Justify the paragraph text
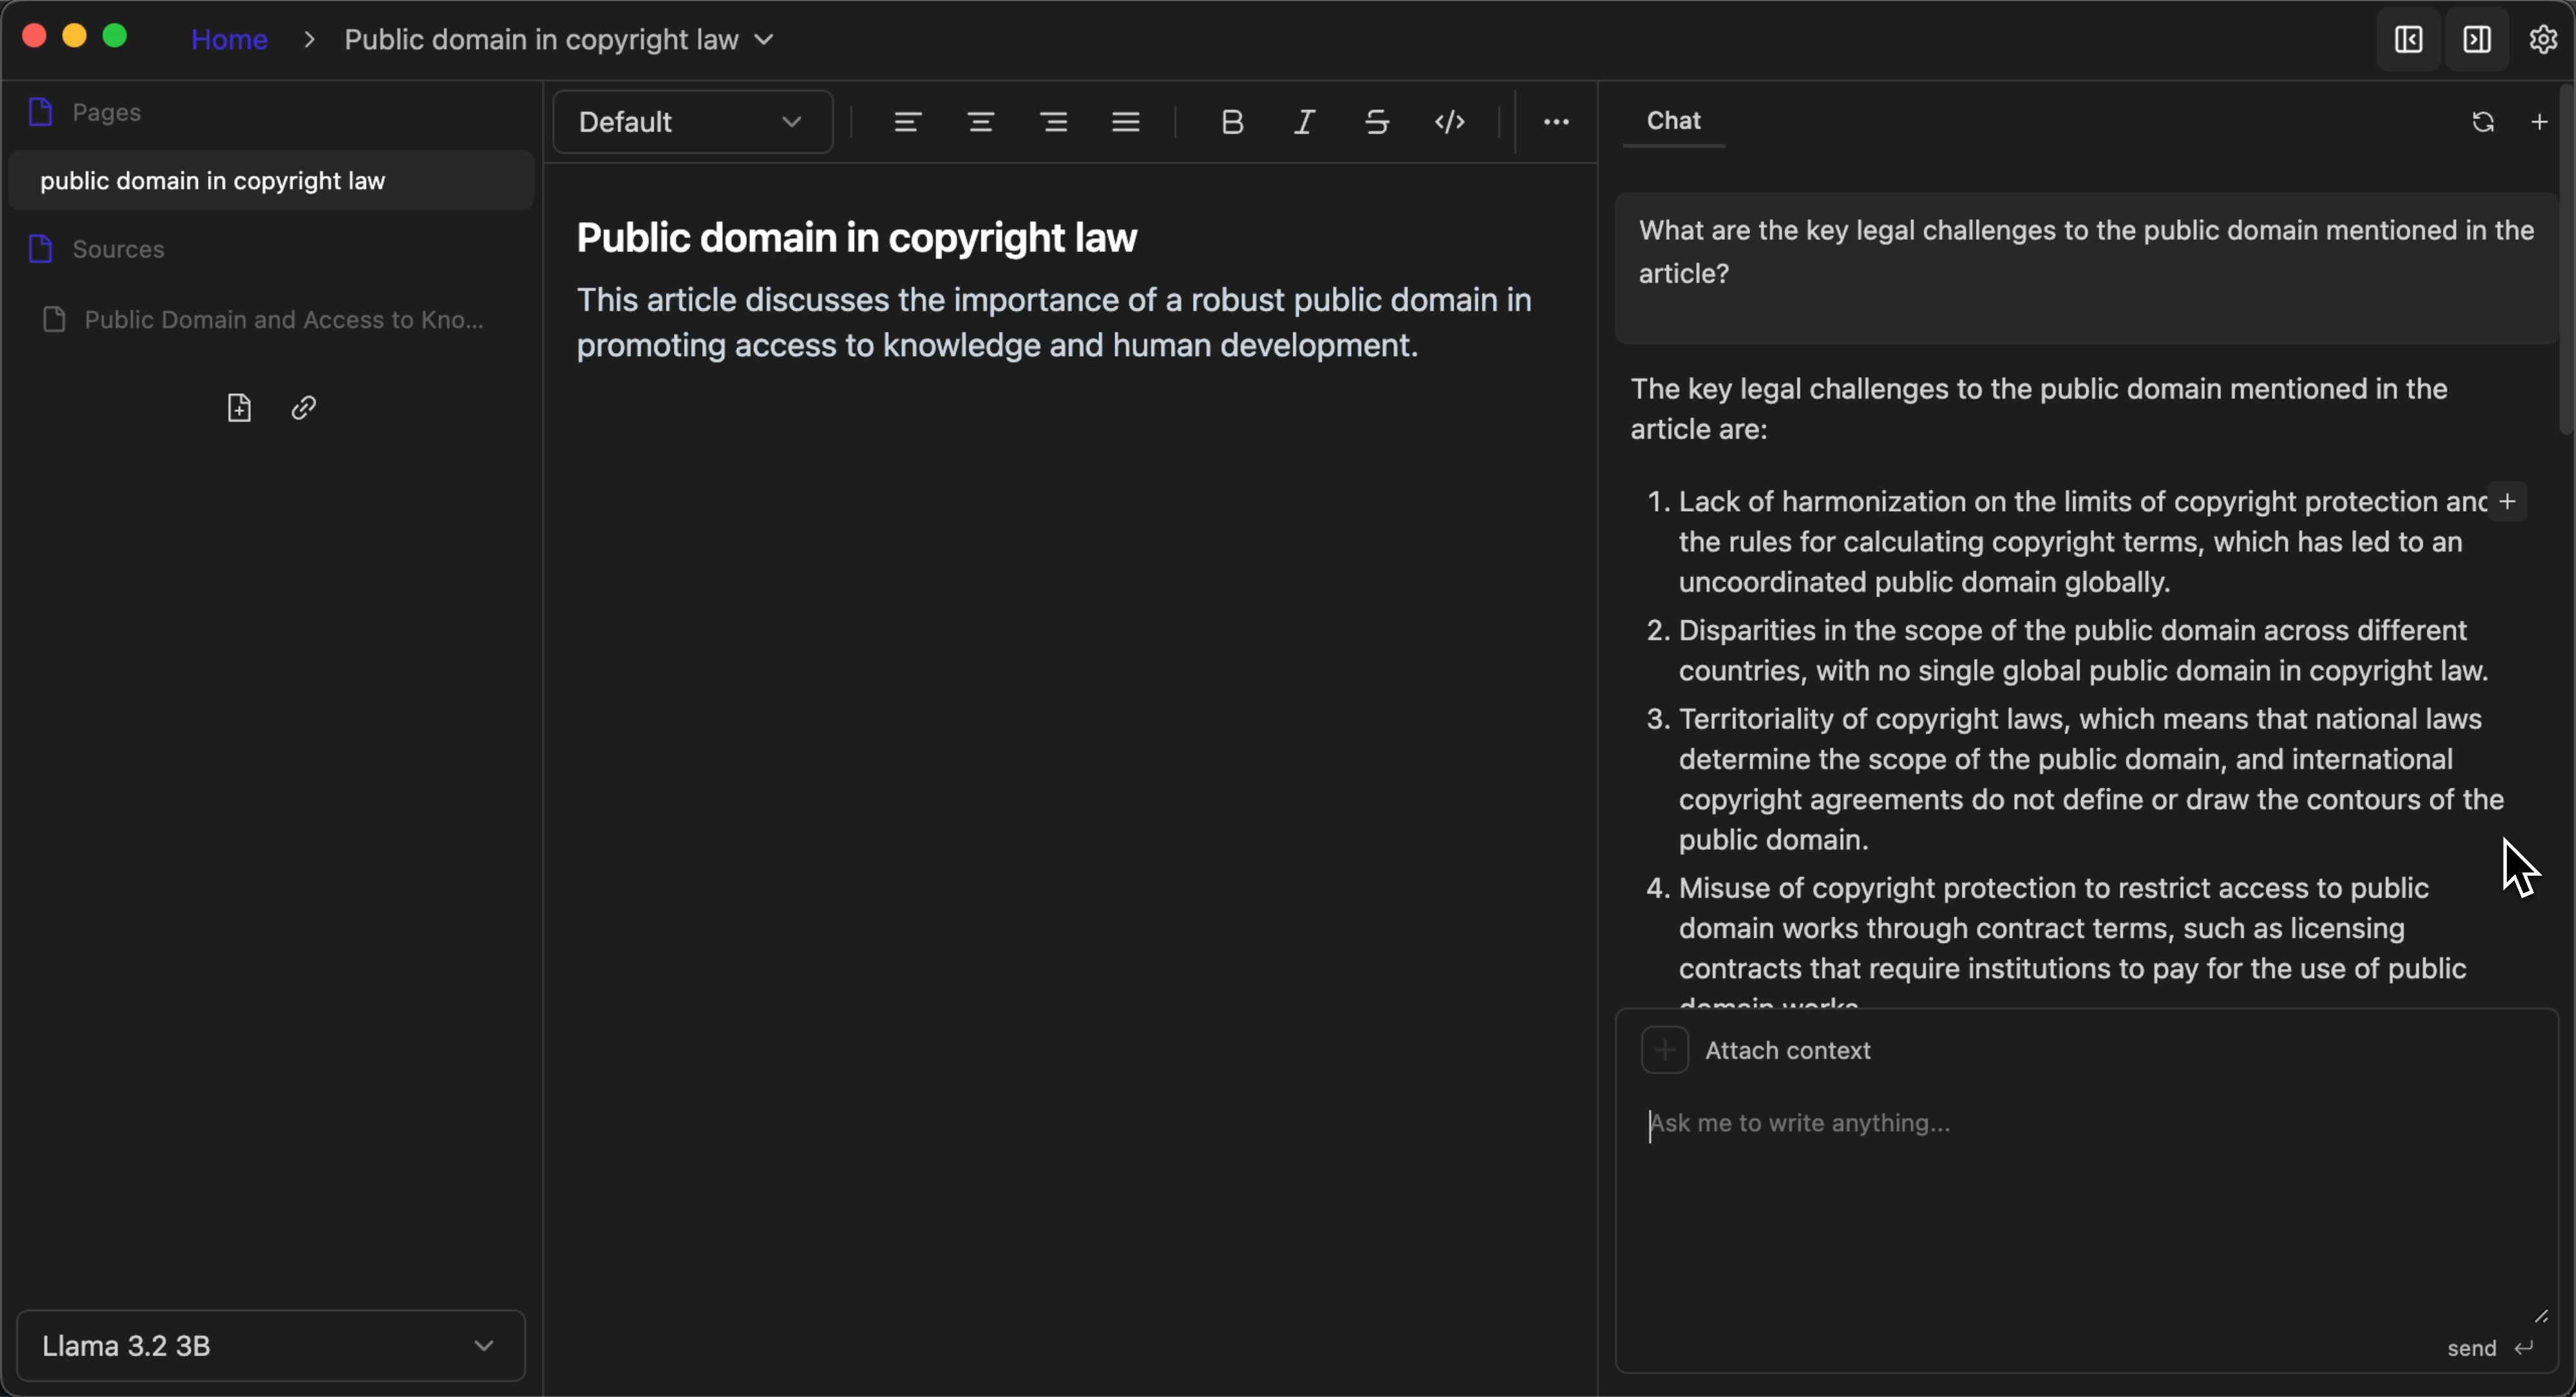The width and height of the screenshot is (2576, 1397). click(x=1126, y=122)
